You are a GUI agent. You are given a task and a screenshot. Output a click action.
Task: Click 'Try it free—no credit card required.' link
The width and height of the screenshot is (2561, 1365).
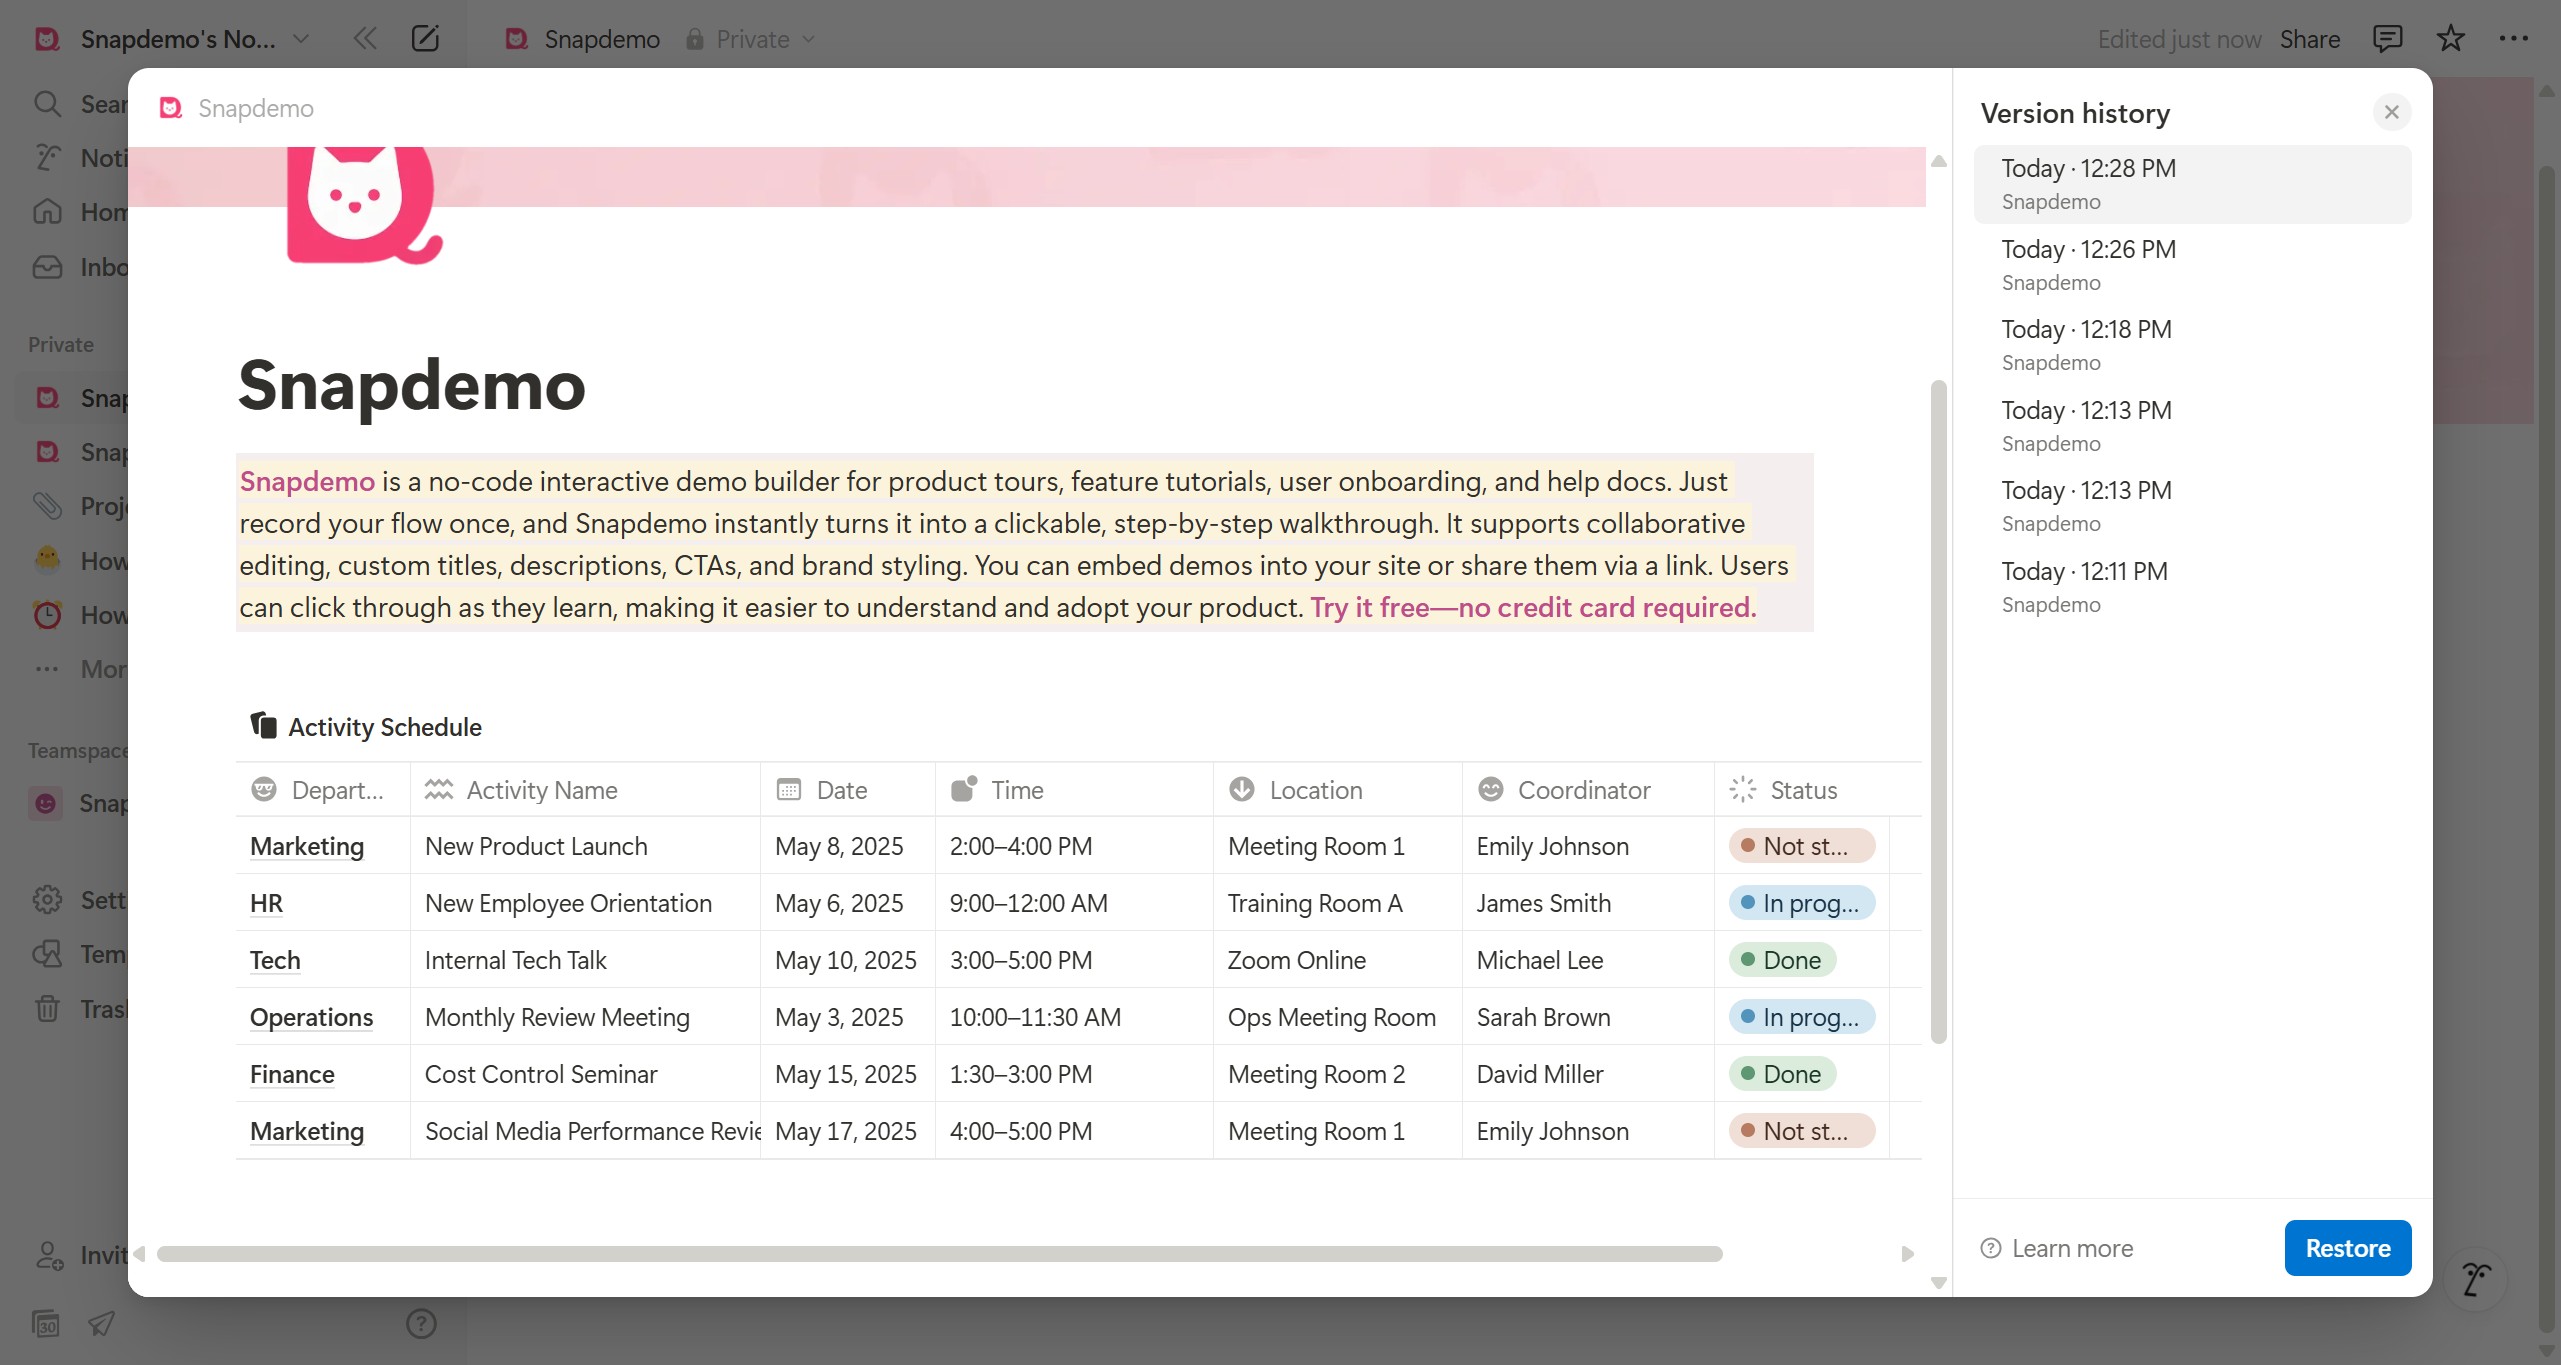click(1533, 607)
